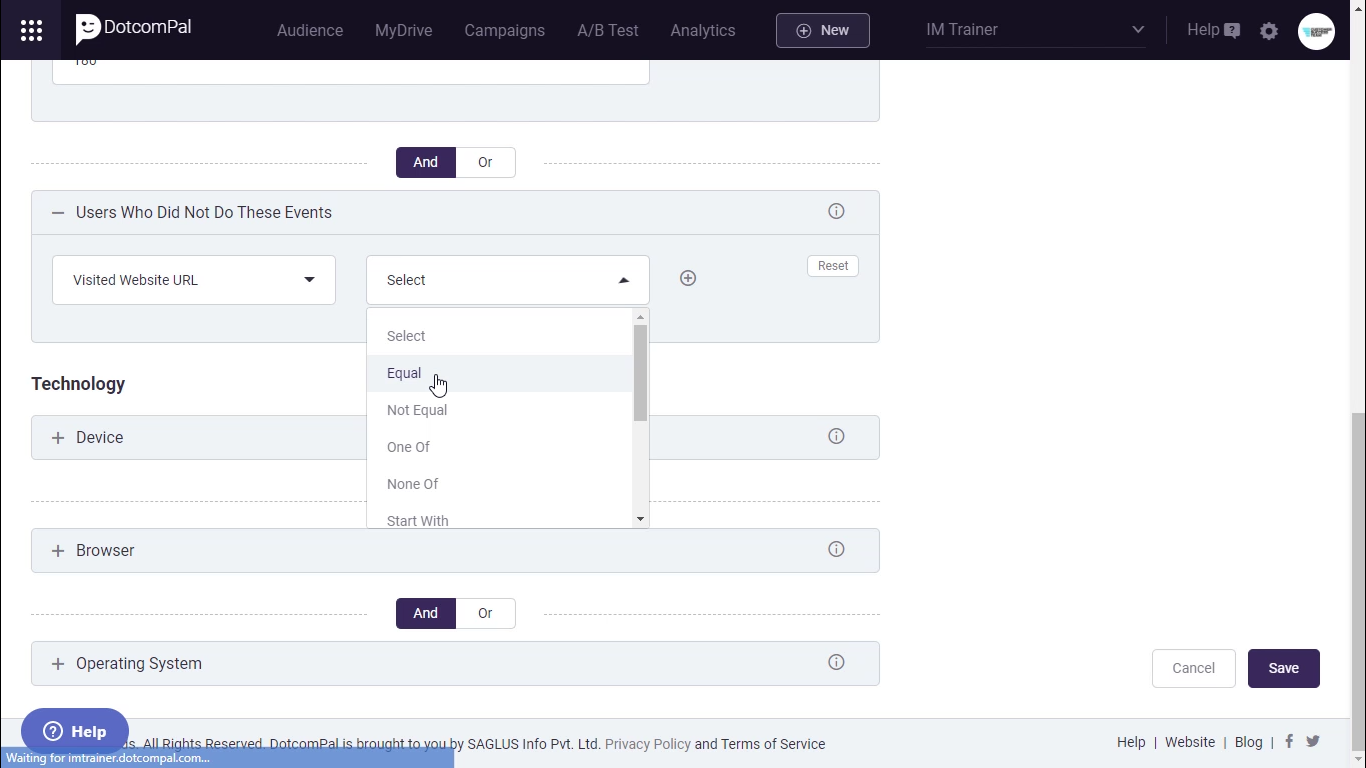Choose the Not Equal option in the list
Viewport: 1366px width, 768px height.
(417, 410)
